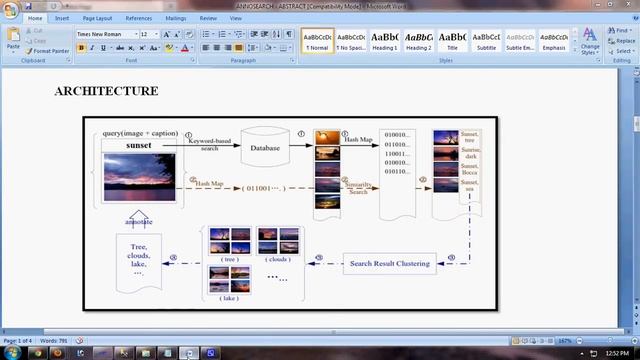Open underline style dropdown arrow
The height and width of the screenshot is (360, 640).
point(111,48)
